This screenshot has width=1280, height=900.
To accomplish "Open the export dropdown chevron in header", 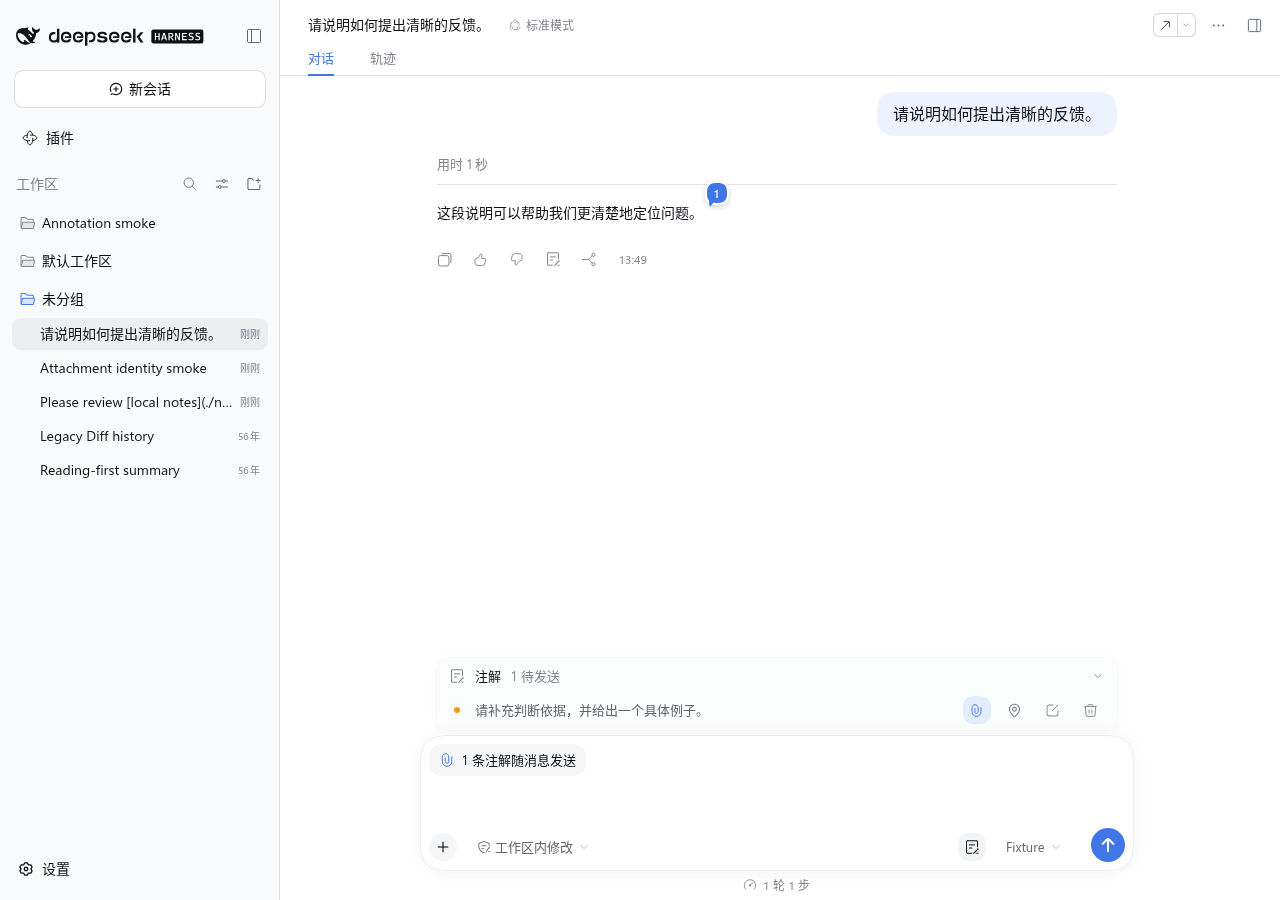I will [1186, 25].
